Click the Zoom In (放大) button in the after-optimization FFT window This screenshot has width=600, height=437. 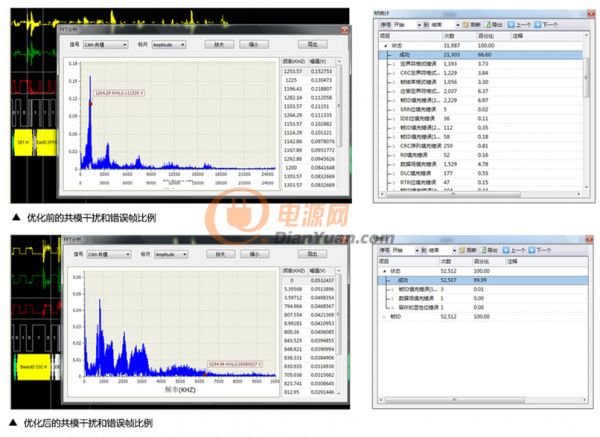click(x=221, y=254)
